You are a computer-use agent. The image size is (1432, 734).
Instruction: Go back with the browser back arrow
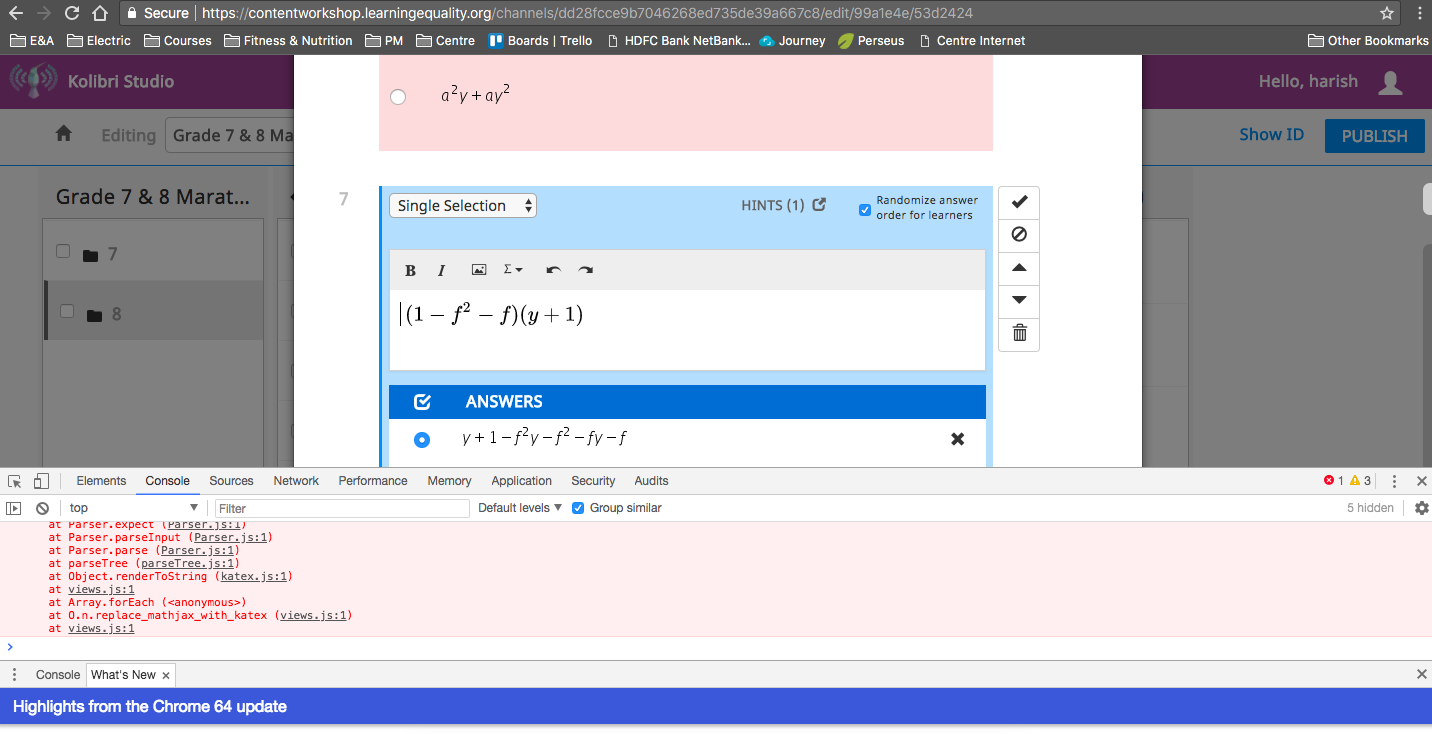16,13
